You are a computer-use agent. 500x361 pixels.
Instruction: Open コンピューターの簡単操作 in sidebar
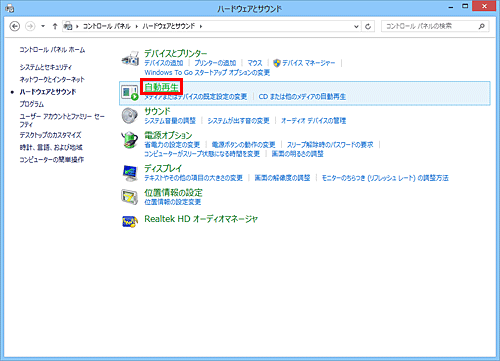pos(52,160)
